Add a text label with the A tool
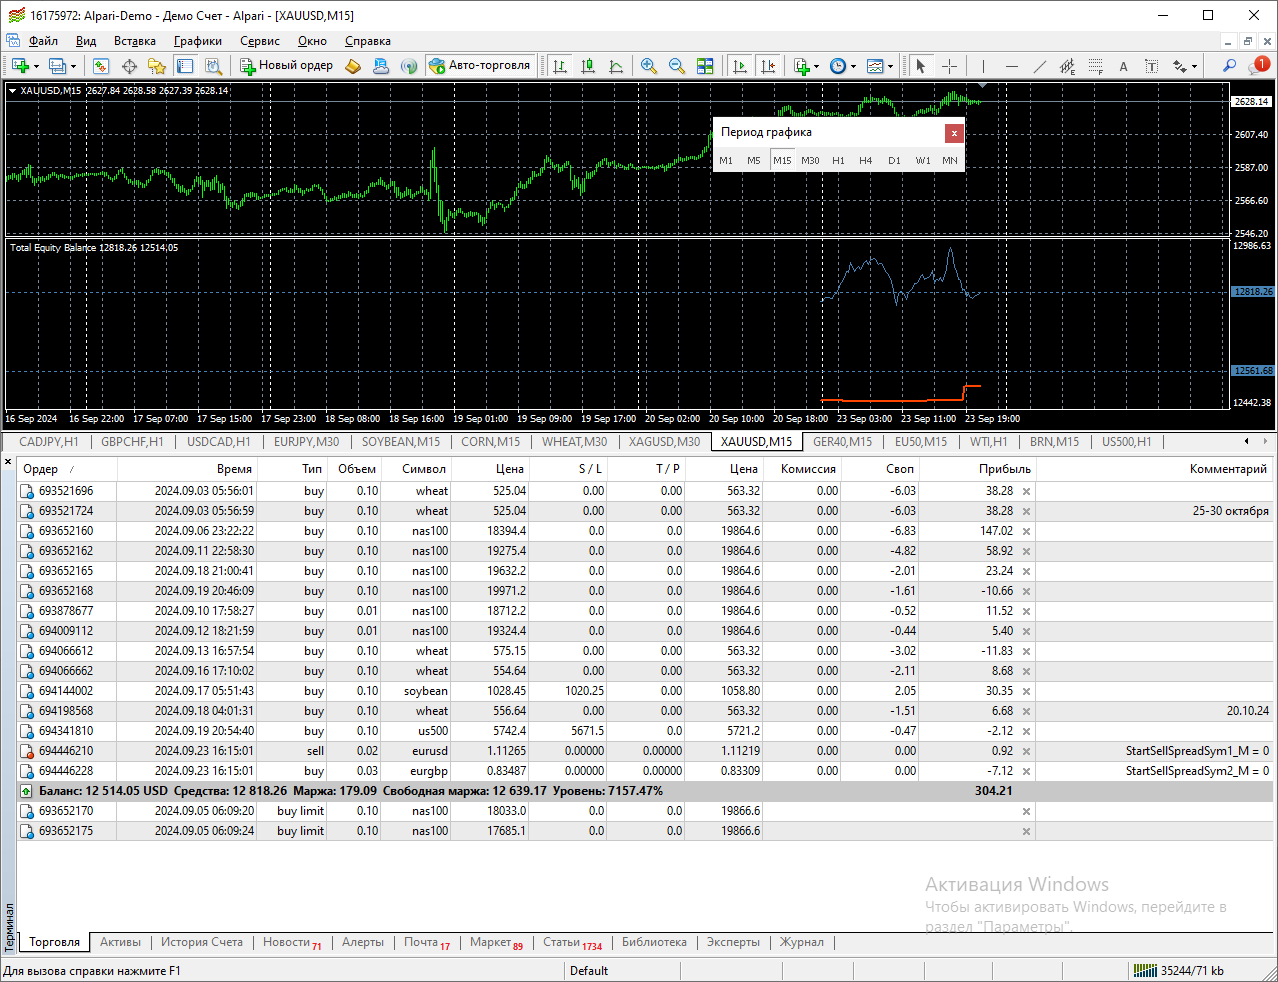Viewport: 1278px width, 982px height. coord(1123,66)
